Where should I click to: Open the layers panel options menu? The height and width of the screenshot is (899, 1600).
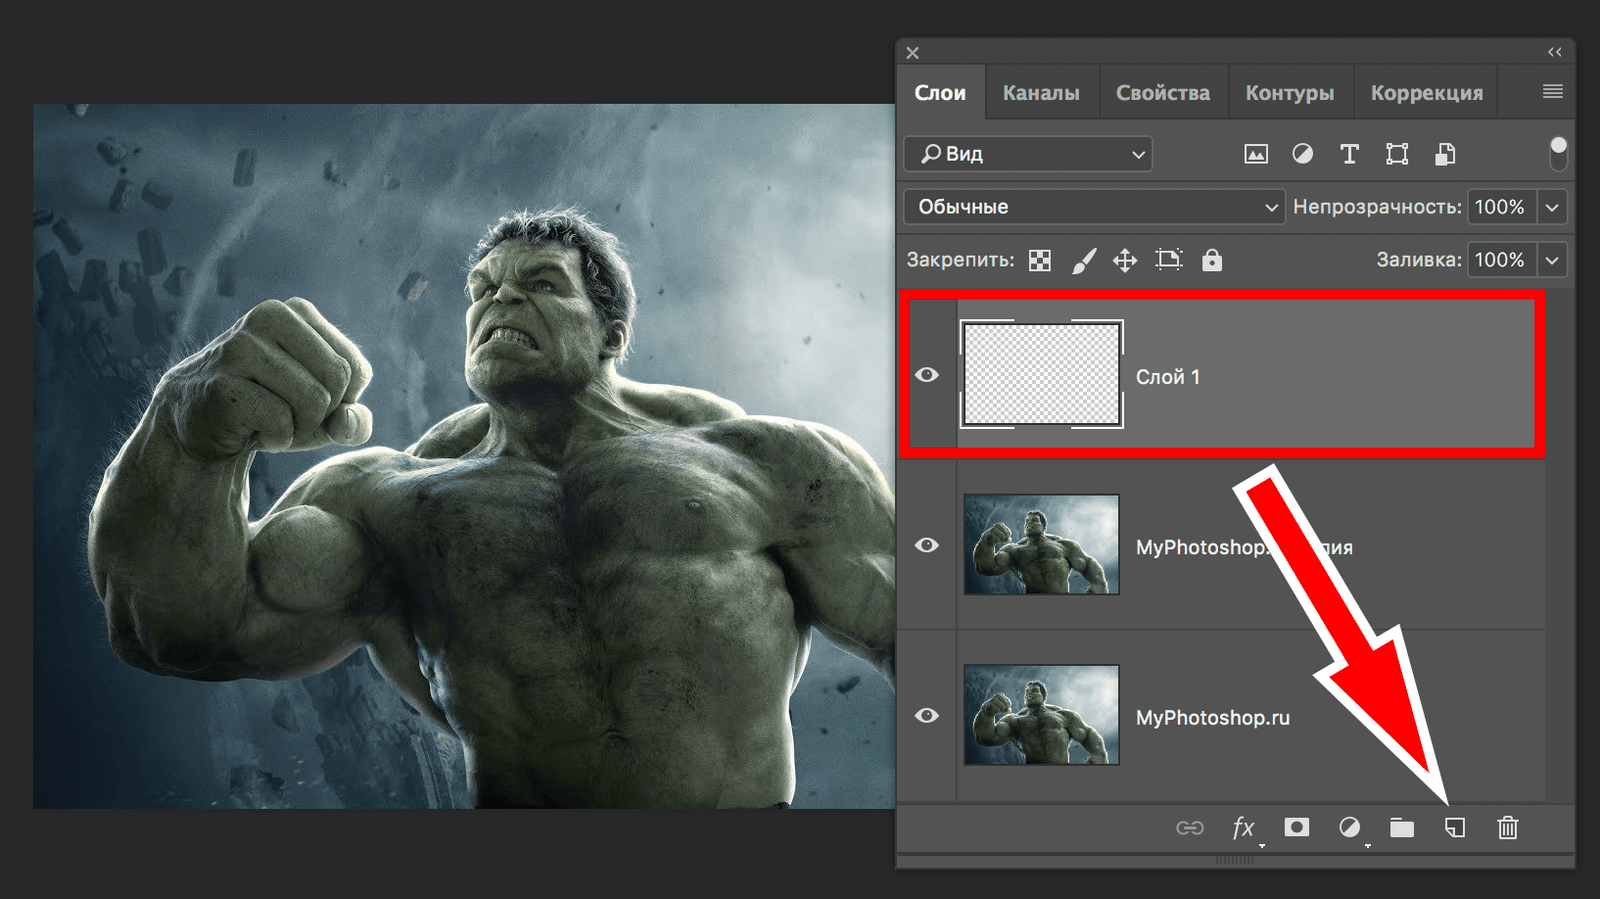pyautogui.click(x=1552, y=92)
